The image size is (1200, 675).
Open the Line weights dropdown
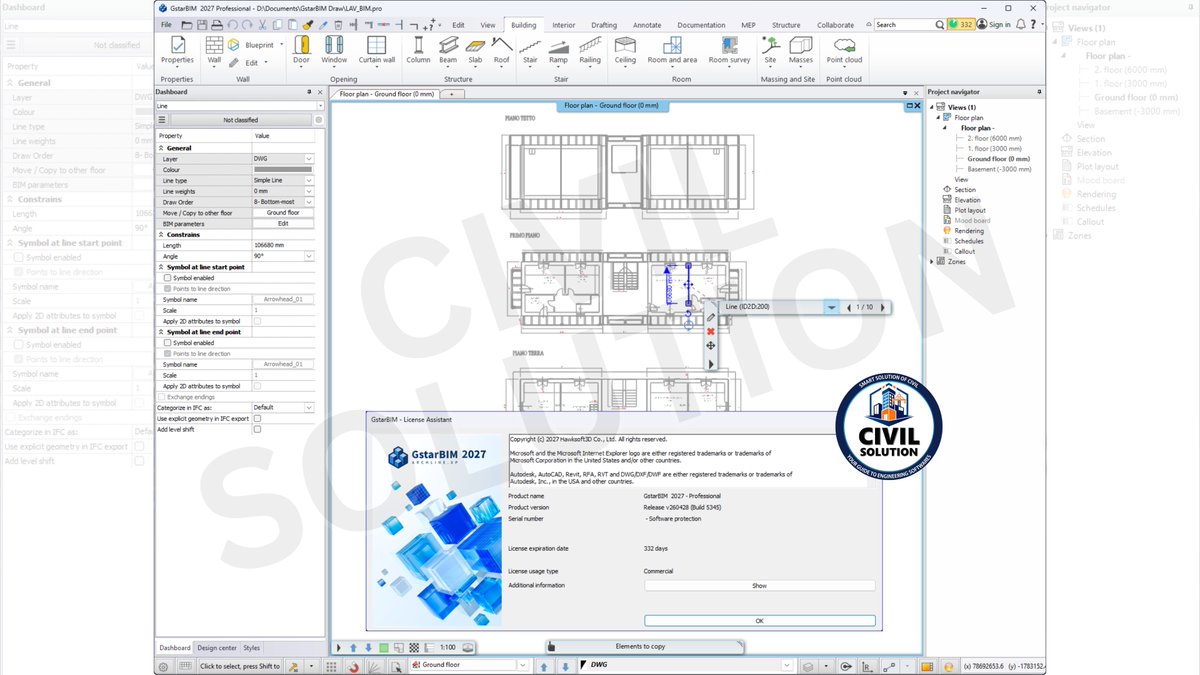pos(309,191)
